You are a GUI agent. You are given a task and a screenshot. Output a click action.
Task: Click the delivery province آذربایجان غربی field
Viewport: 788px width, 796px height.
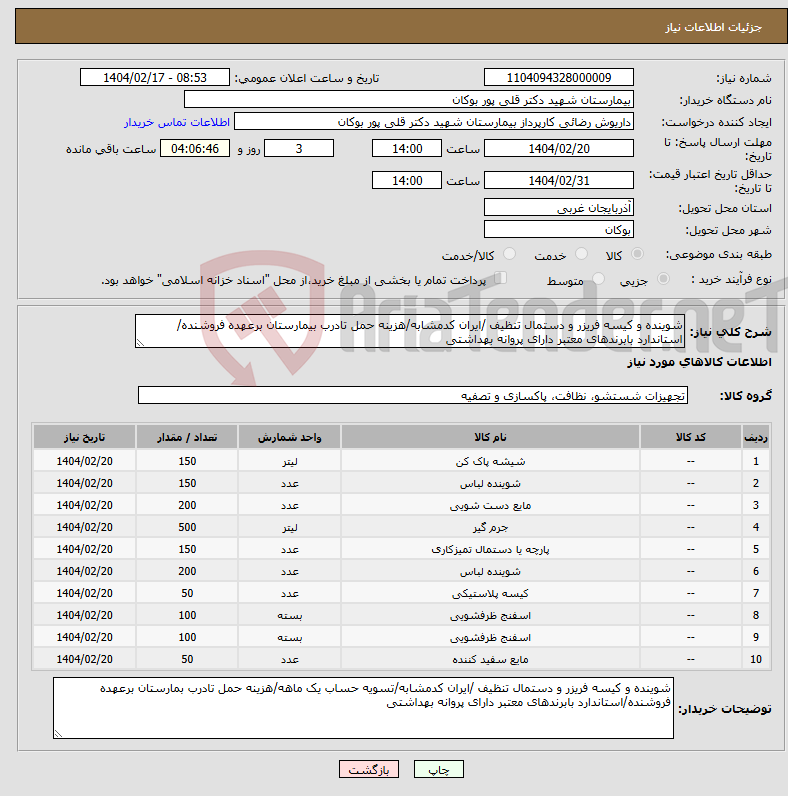559,207
